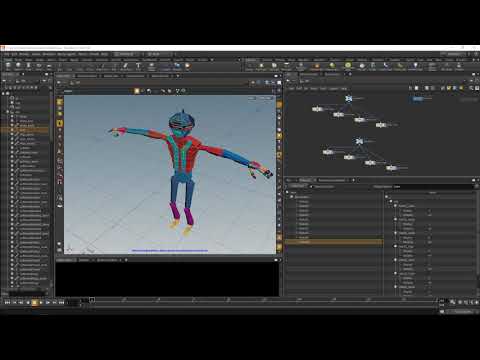Screen dimensions: 480x360
Task: Jump to first frame in playbar
Action: [x=7, y=302]
